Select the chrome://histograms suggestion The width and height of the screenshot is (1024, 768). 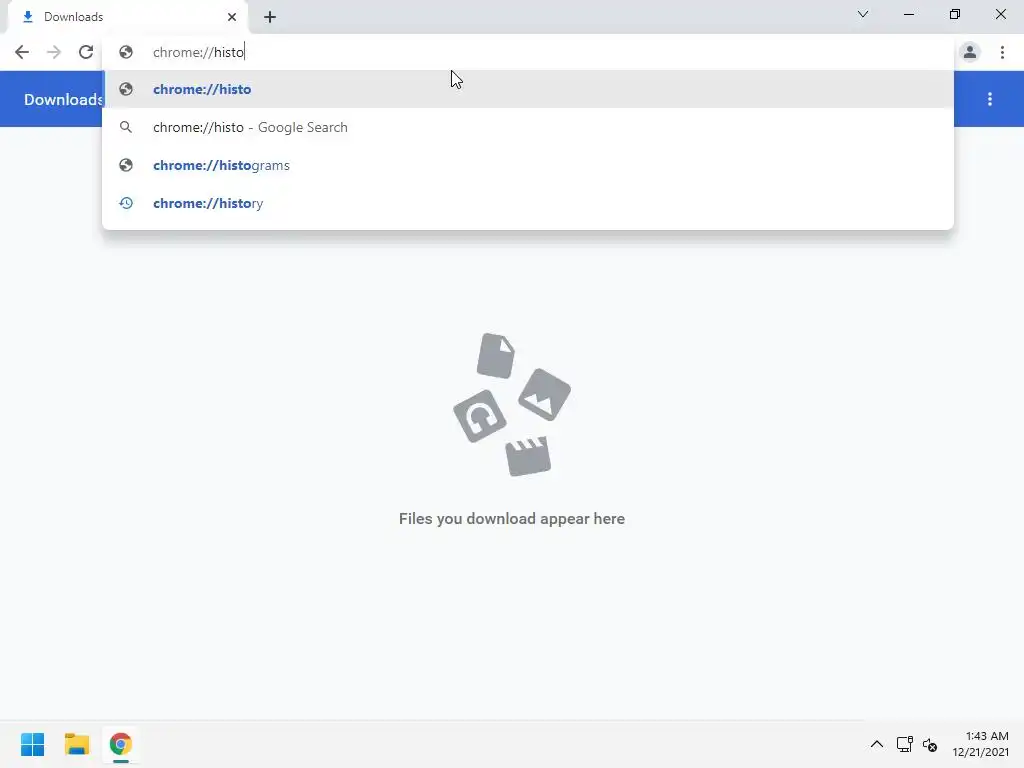pos(528,165)
